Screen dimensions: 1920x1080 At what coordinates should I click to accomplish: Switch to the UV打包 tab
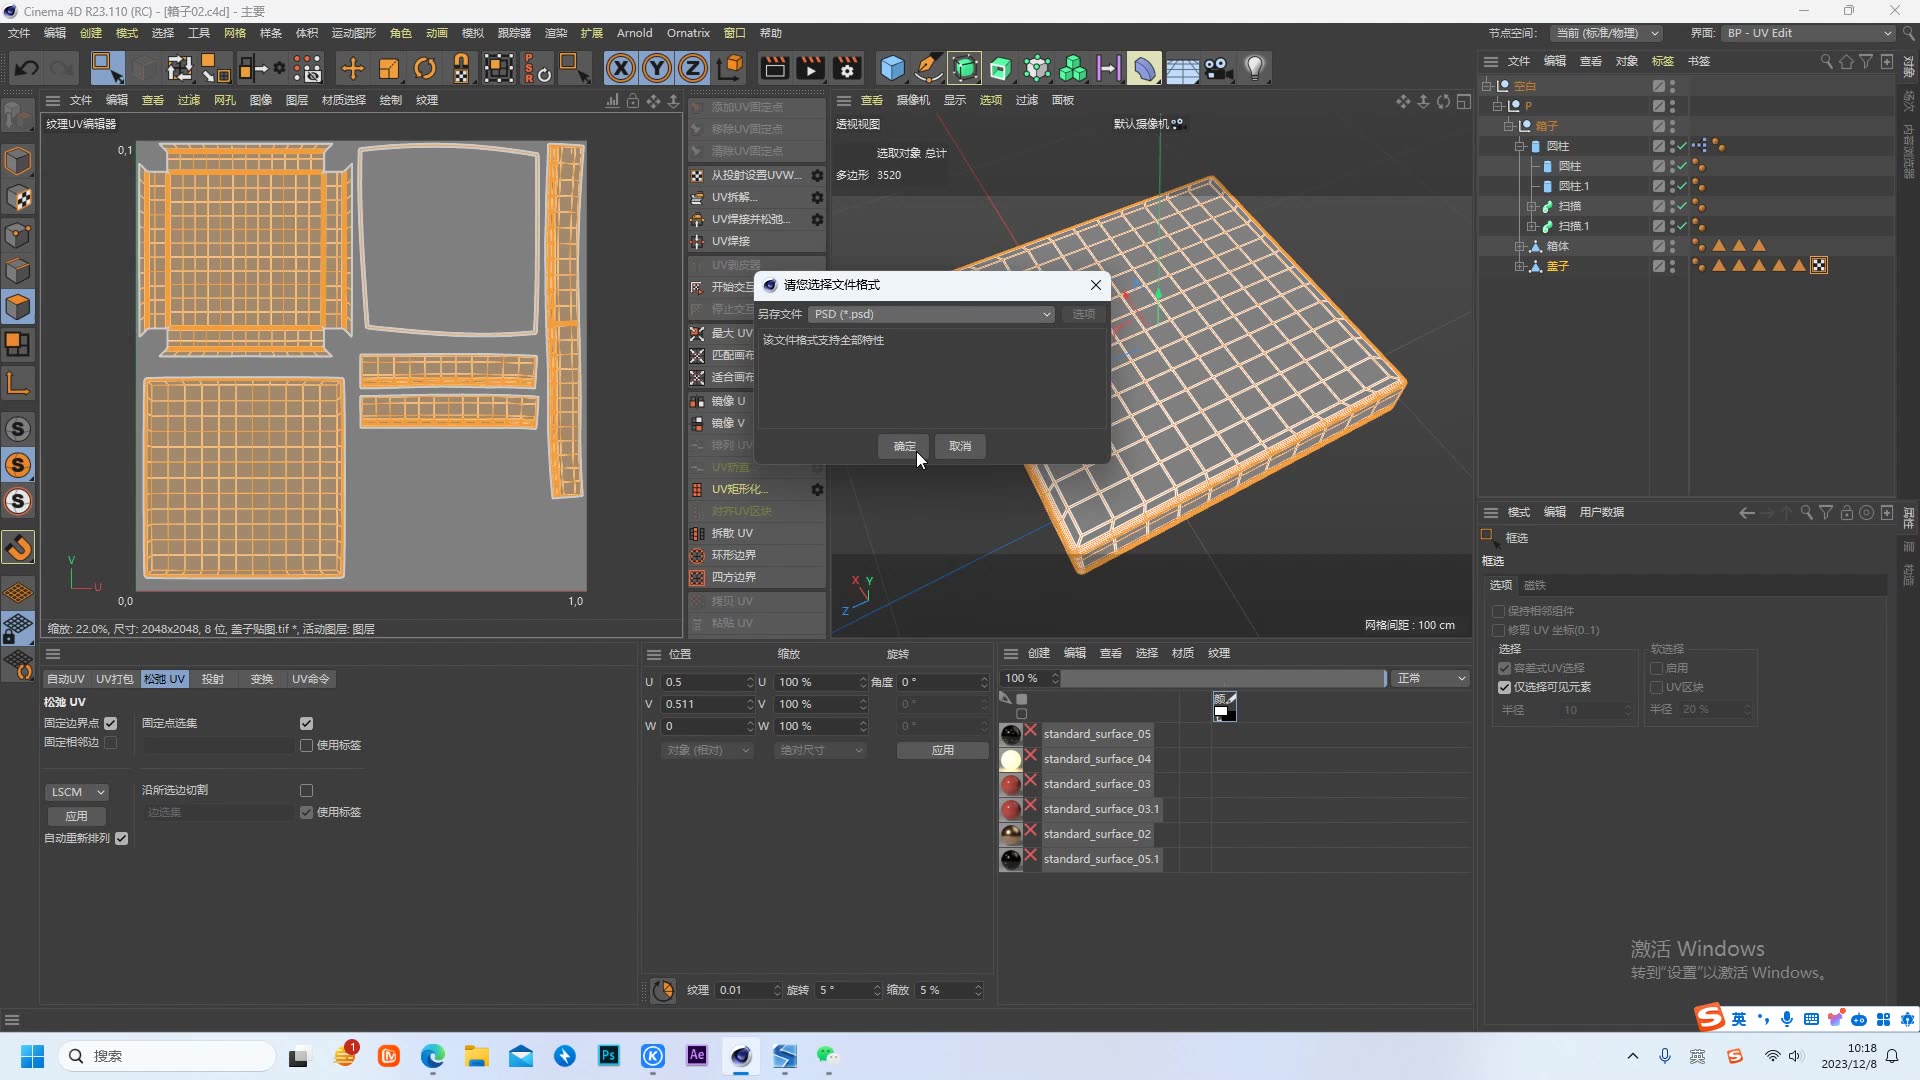[114, 679]
